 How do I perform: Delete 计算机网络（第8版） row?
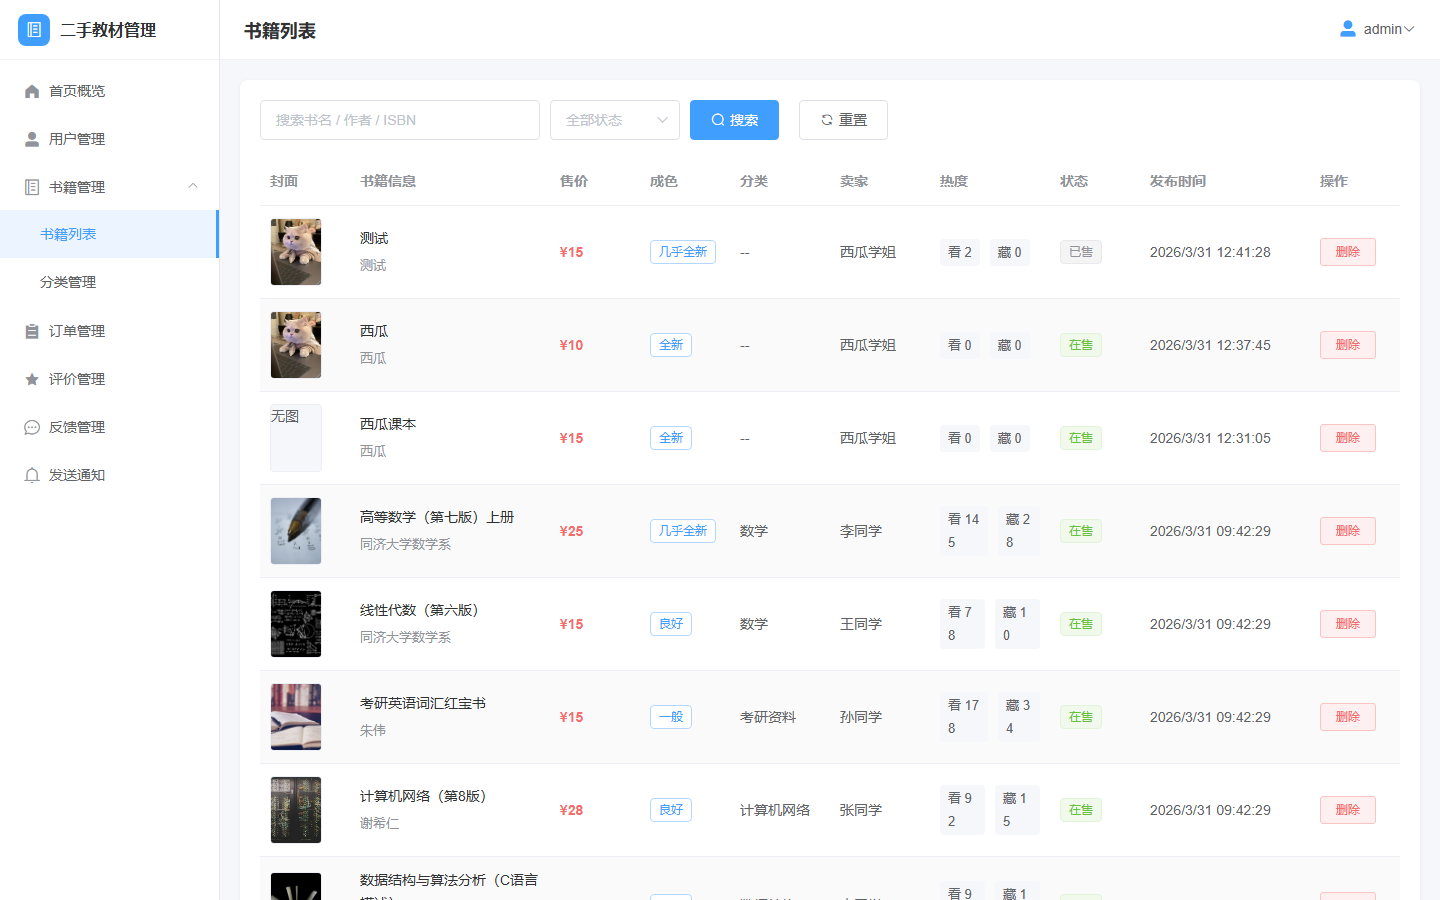coord(1347,810)
